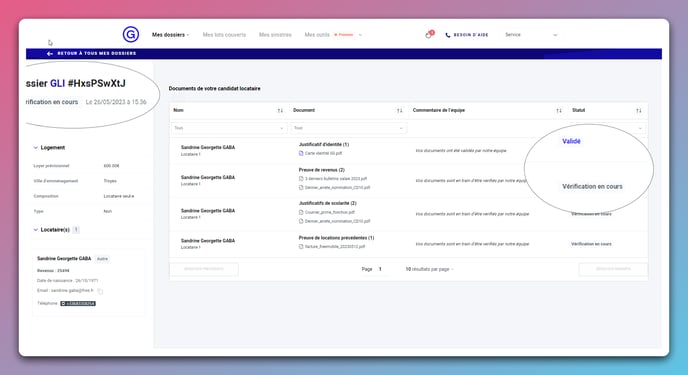Sort the table by the Document column
Viewport: 688px width, 375px height.
(x=399, y=111)
